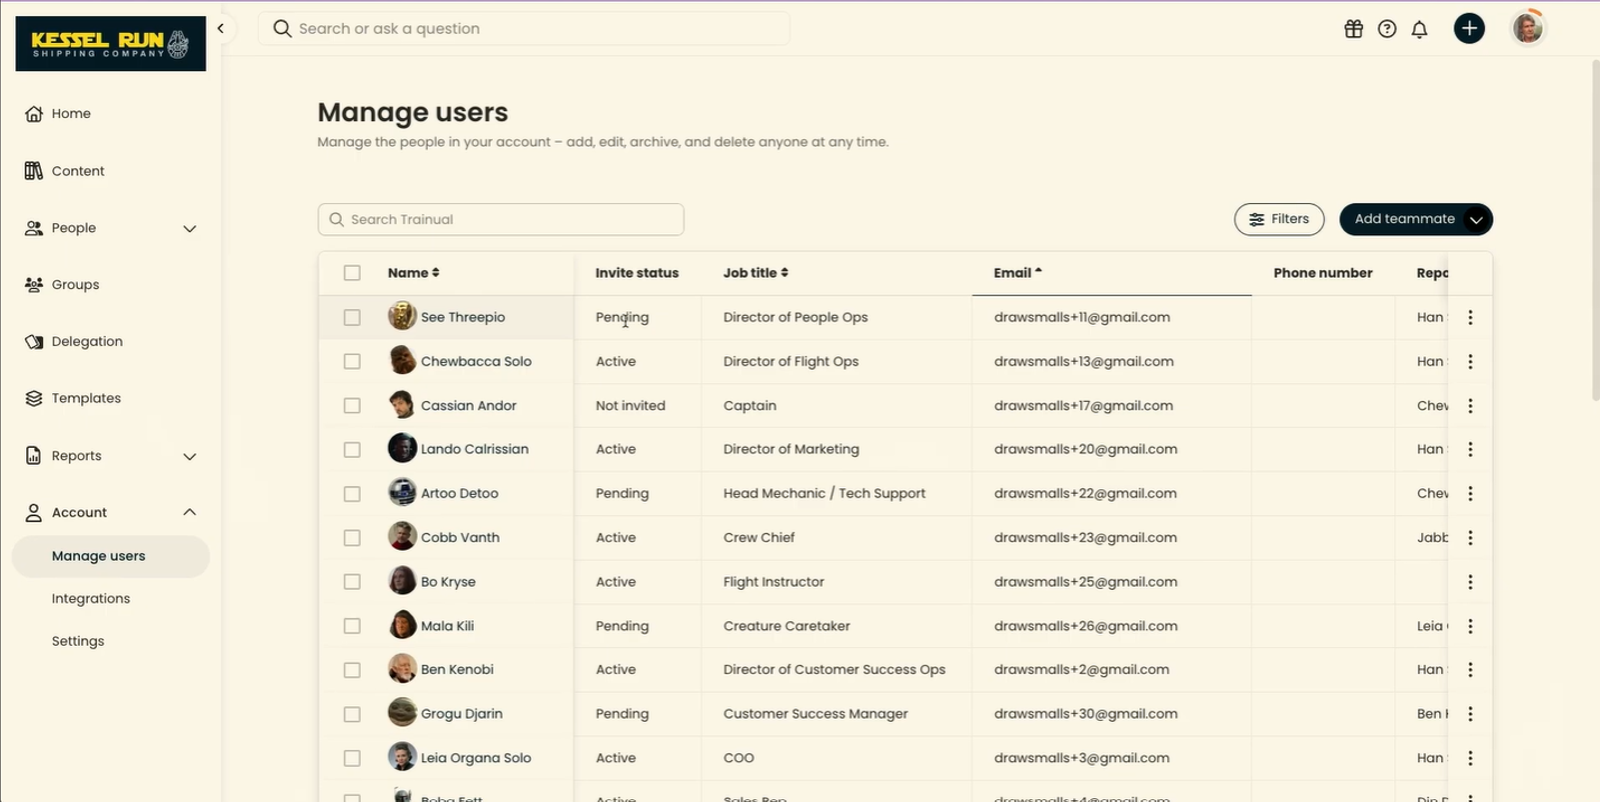The image size is (1600, 802).
Task: Select the Cassian Andor row checkbox
Action: (x=352, y=405)
